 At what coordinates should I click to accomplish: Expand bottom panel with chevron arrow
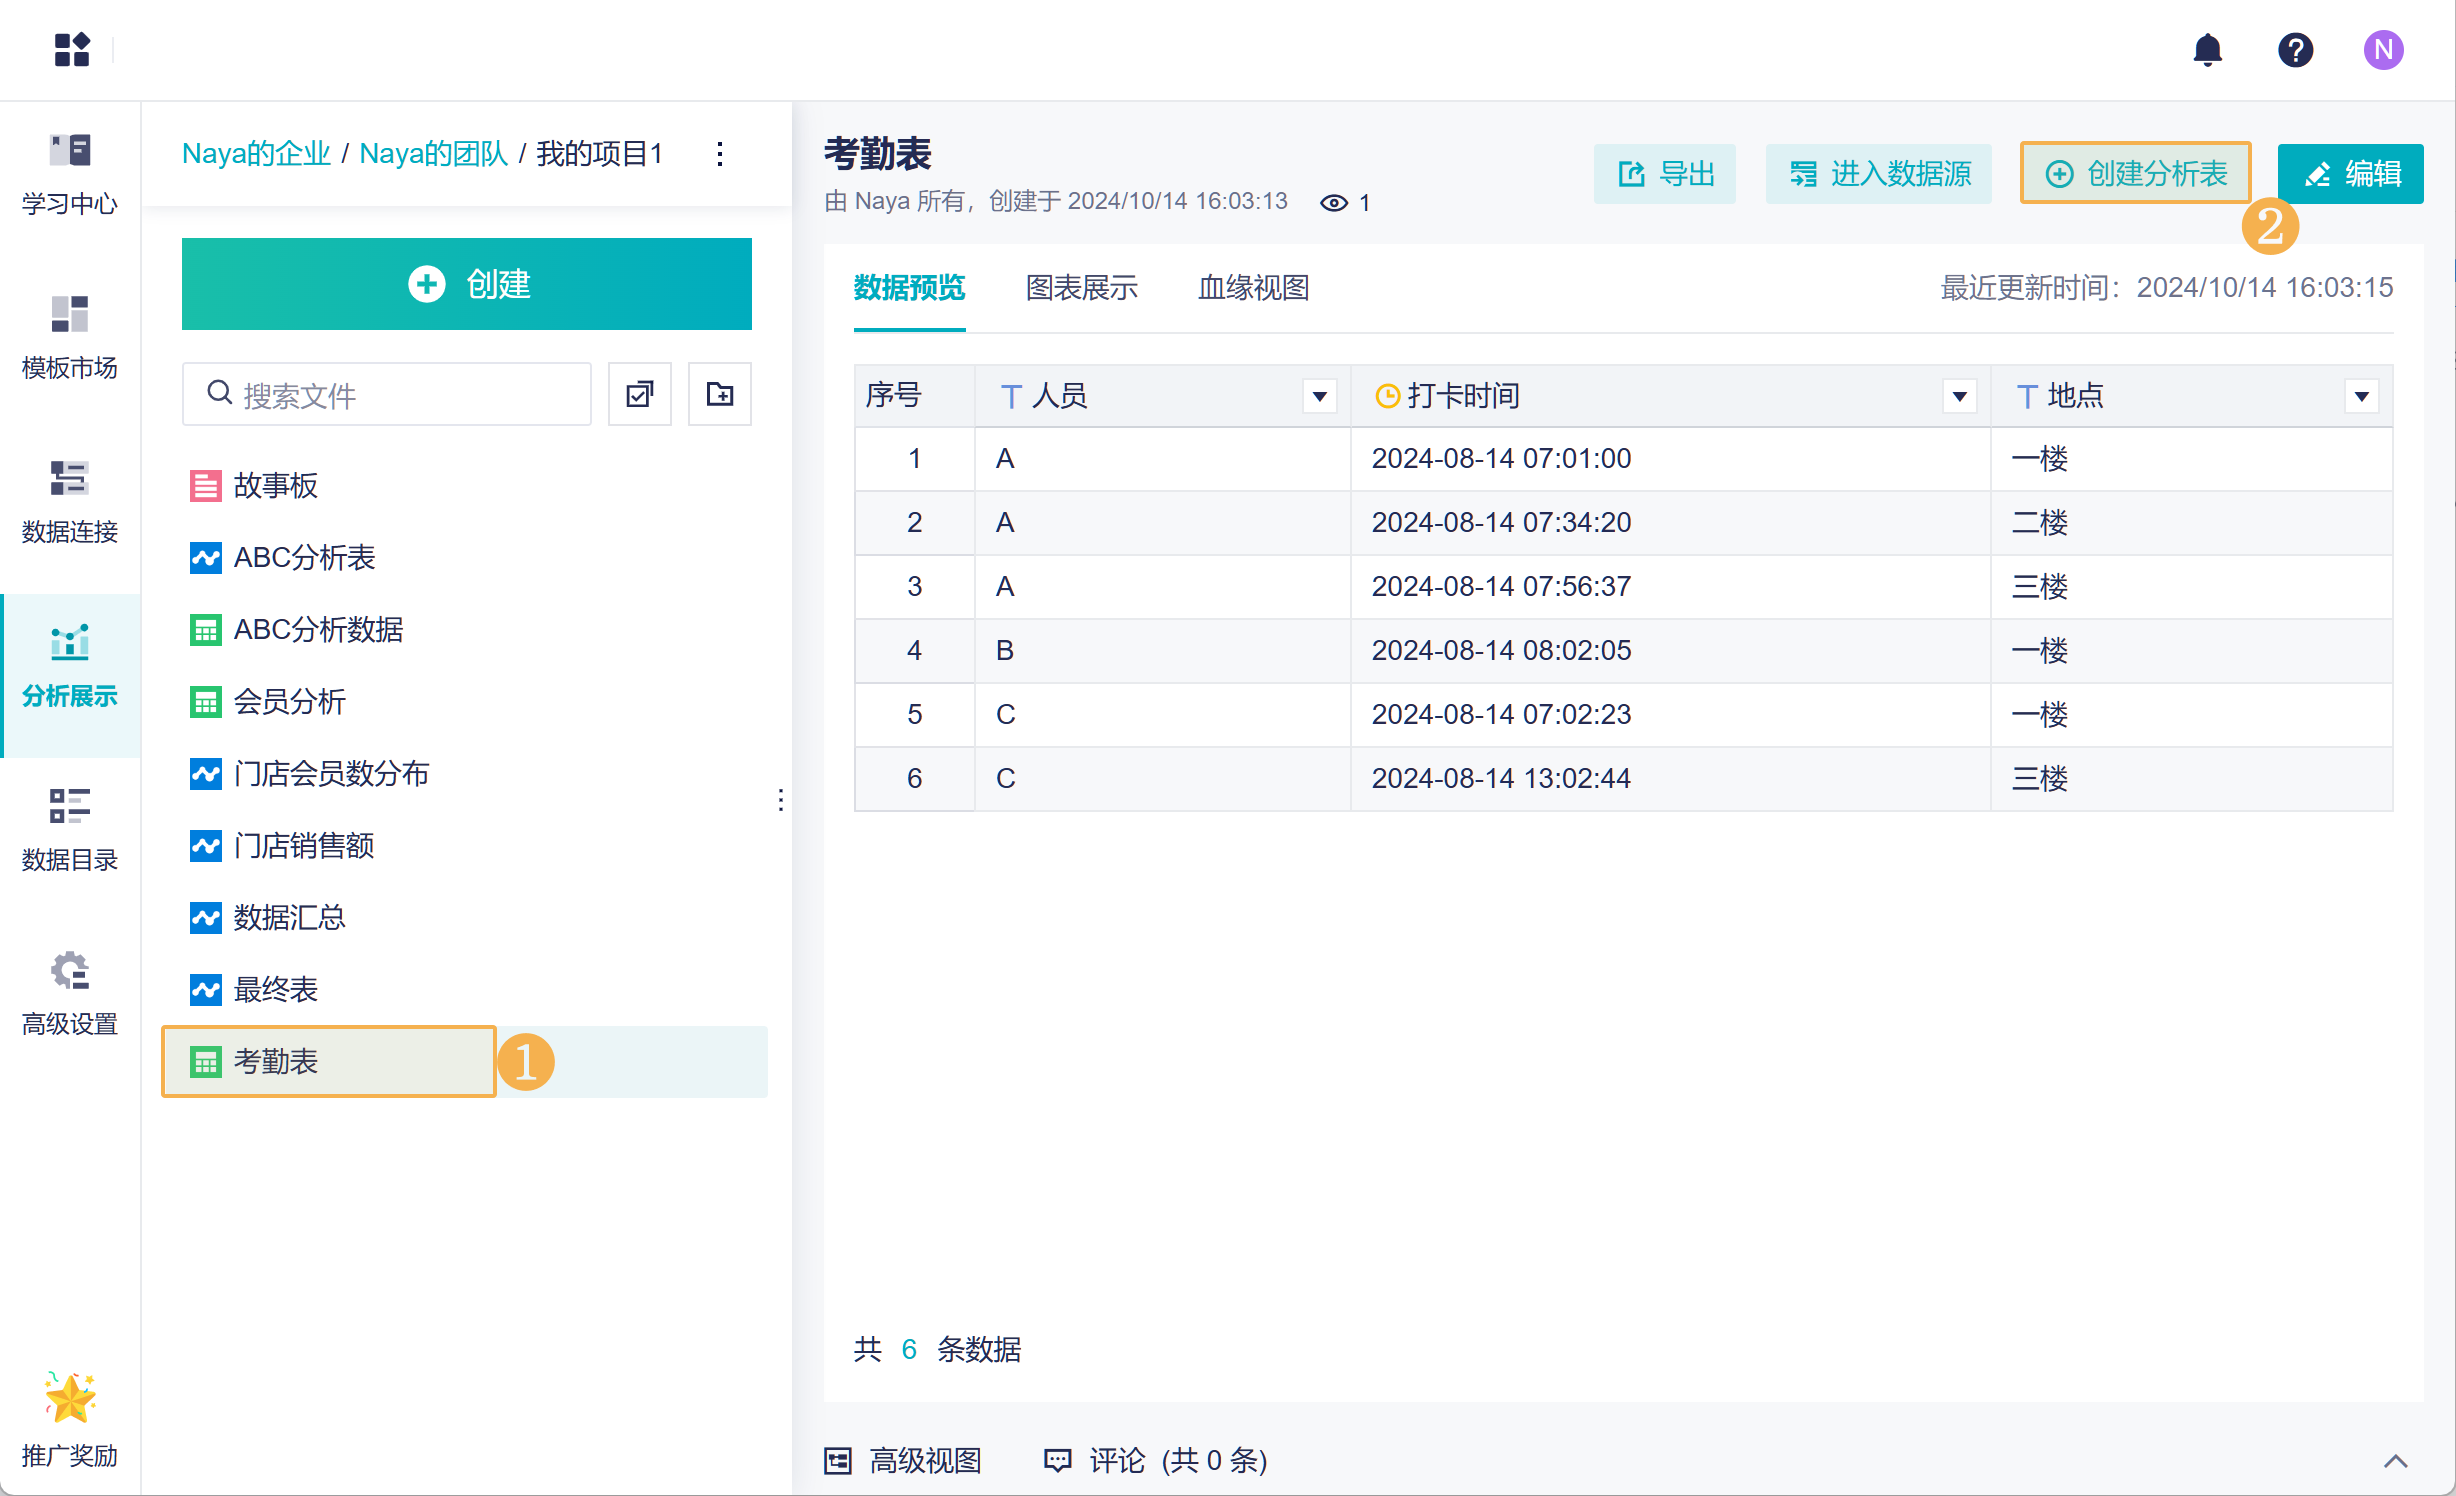point(2395,1461)
